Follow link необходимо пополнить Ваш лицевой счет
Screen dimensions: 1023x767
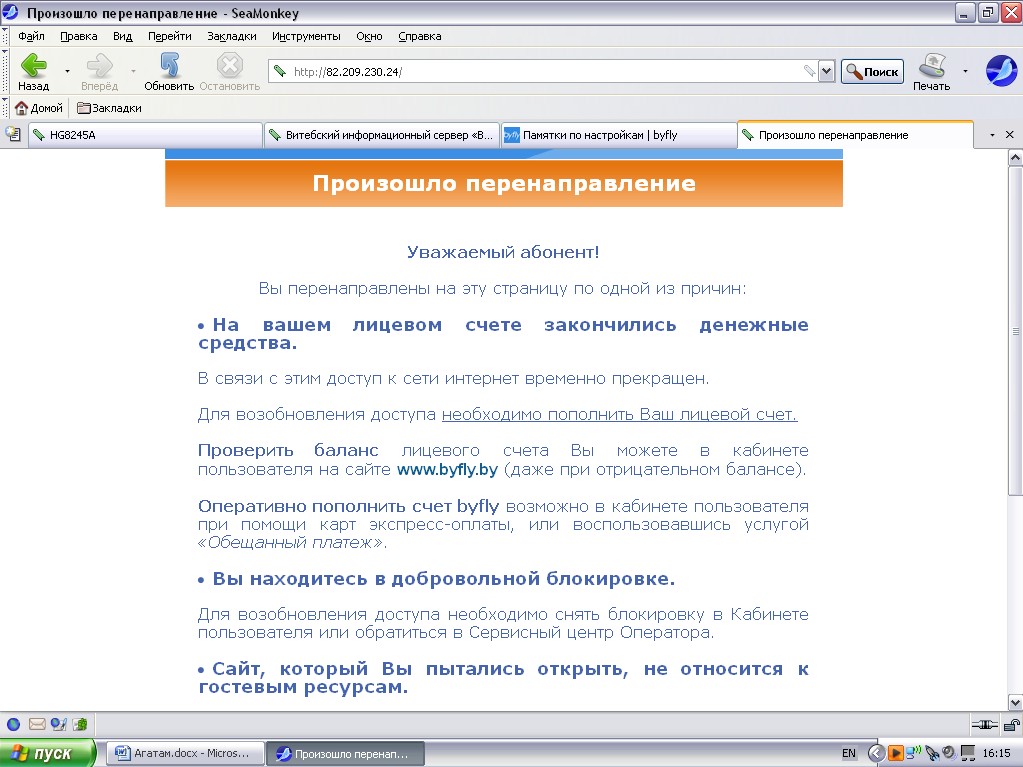pos(619,415)
